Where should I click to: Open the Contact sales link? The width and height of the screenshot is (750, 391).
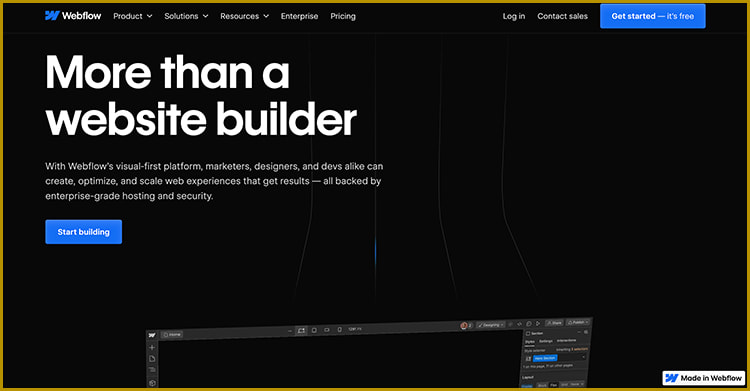click(x=562, y=16)
